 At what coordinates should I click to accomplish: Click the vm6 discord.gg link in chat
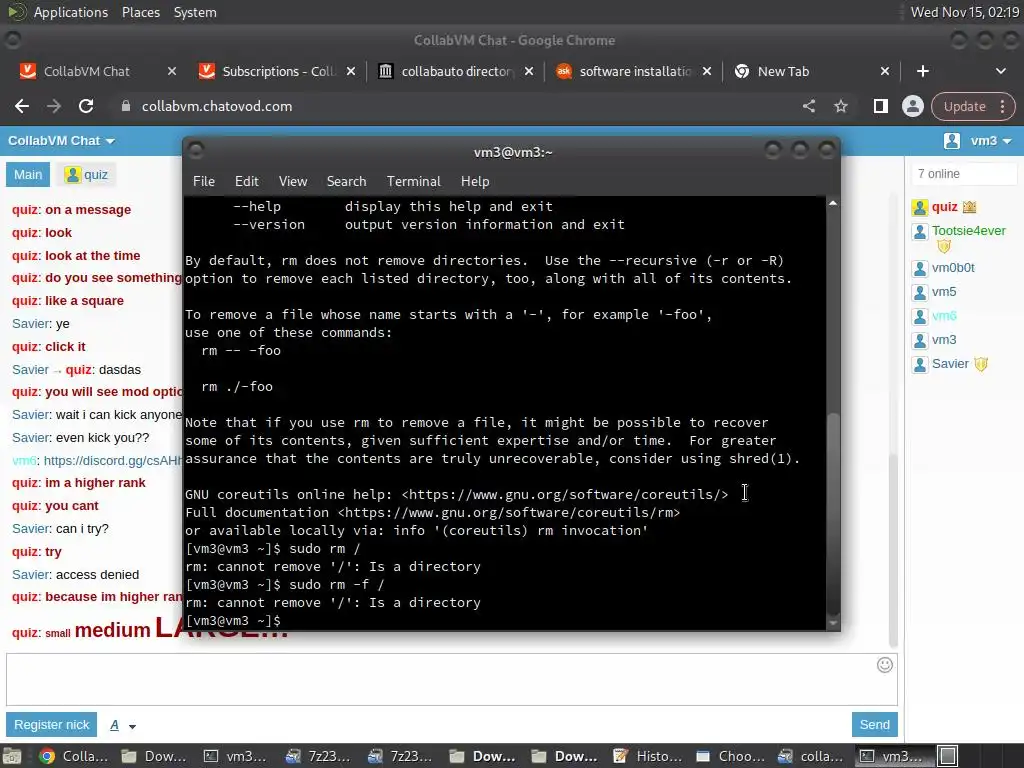coord(112,460)
